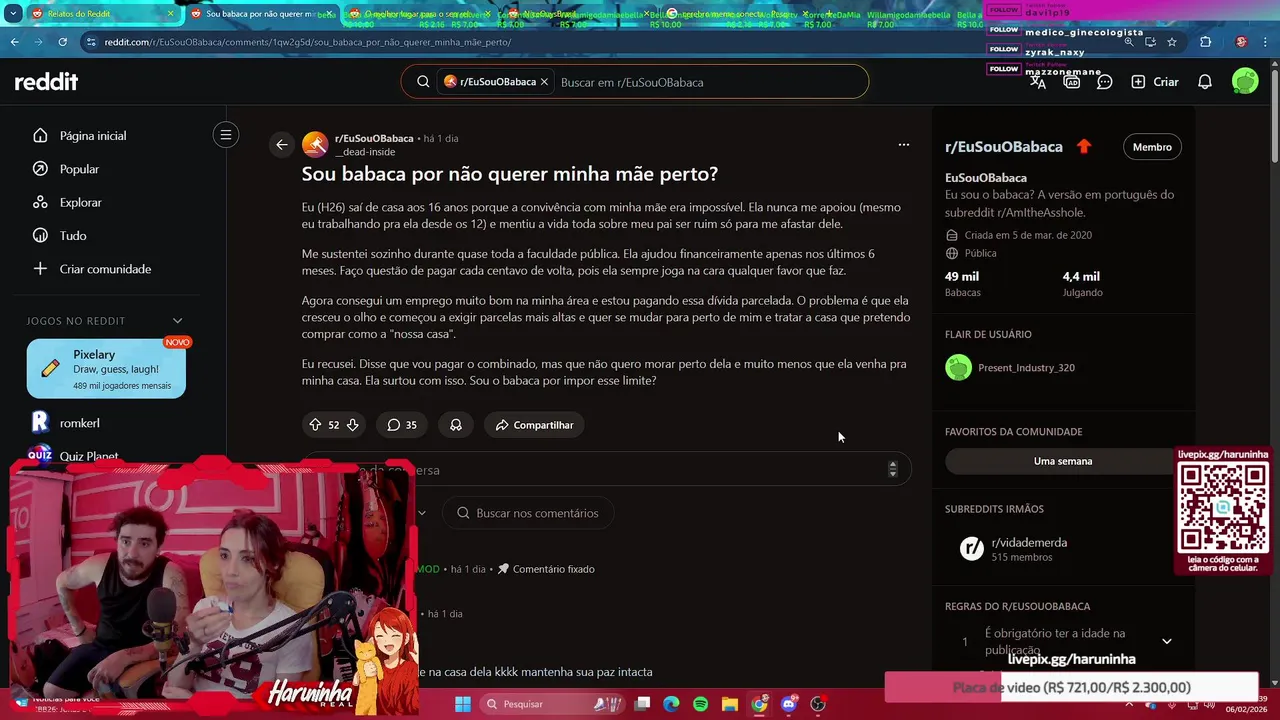This screenshot has height=720, width=1280.
Task: Click Criar comunidade in sidebar
Action: (x=105, y=268)
